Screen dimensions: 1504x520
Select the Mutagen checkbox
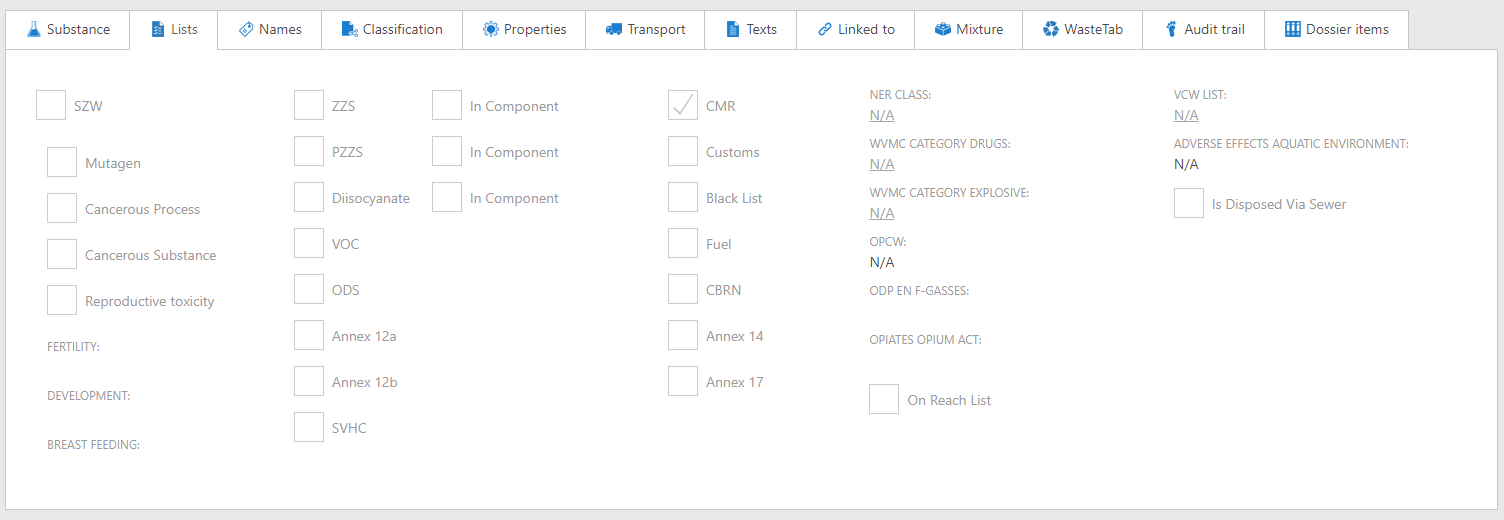pos(62,163)
